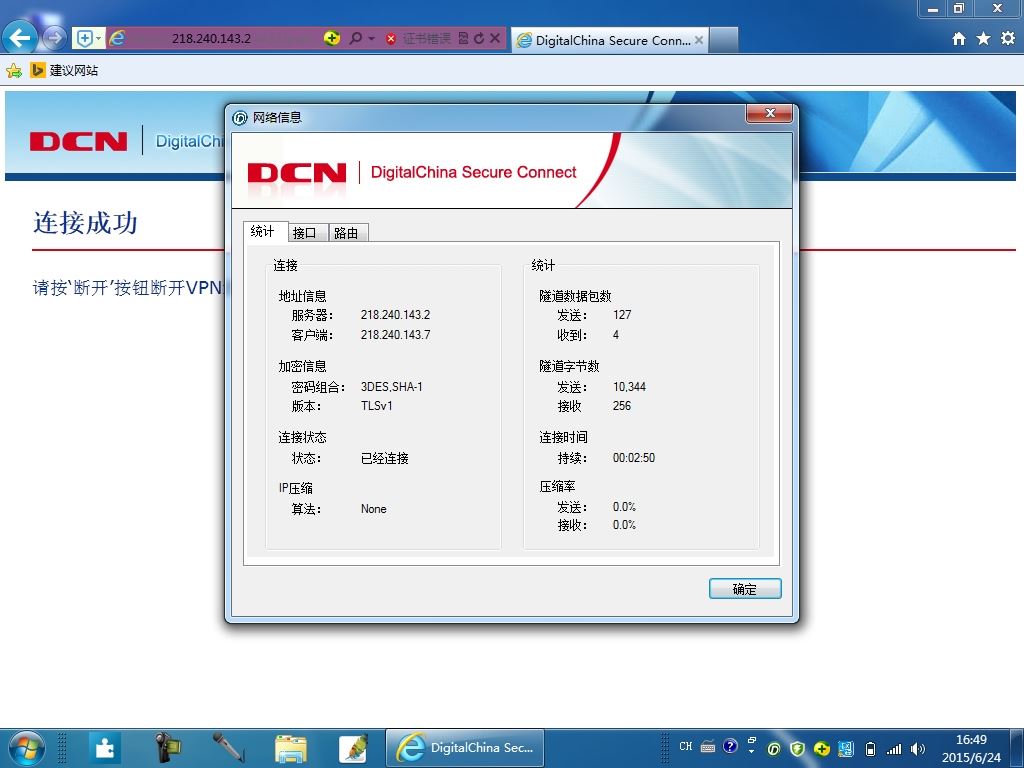Open the wireless signal bars tray icon
The width and height of the screenshot is (1024, 768).
coord(893,749)
